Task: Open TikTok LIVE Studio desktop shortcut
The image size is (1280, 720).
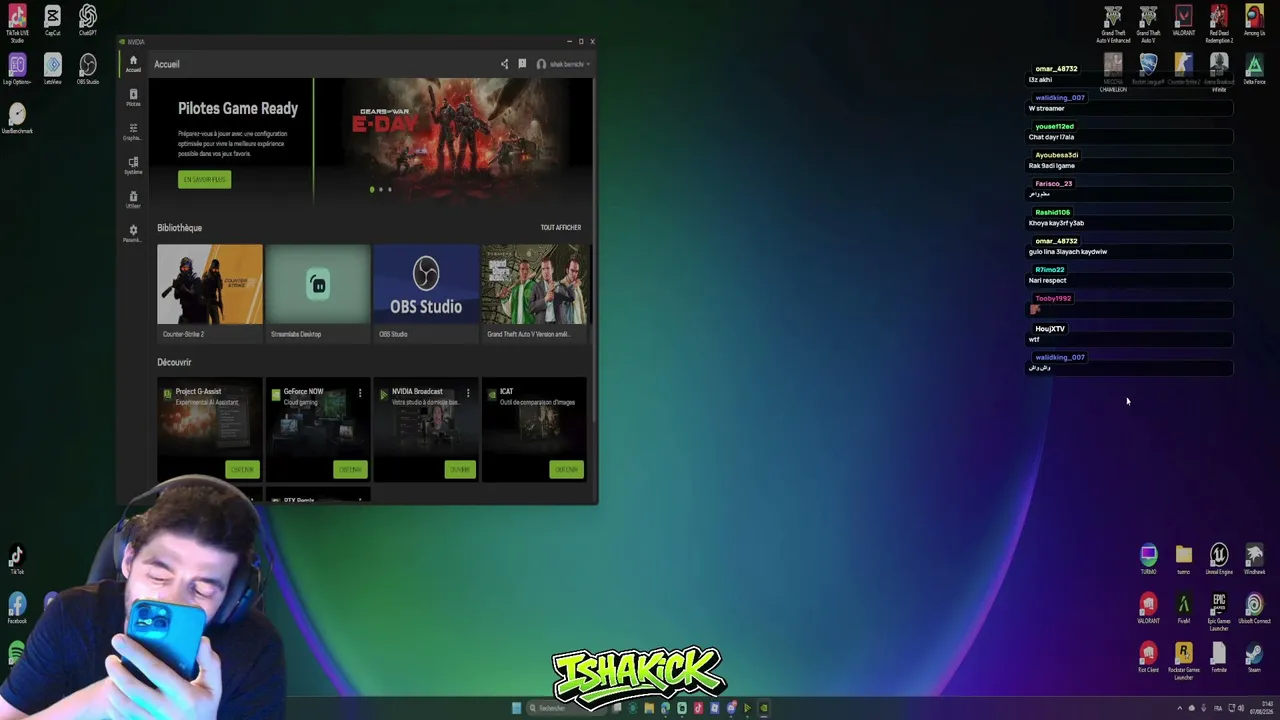Action: tap(17, 22)
